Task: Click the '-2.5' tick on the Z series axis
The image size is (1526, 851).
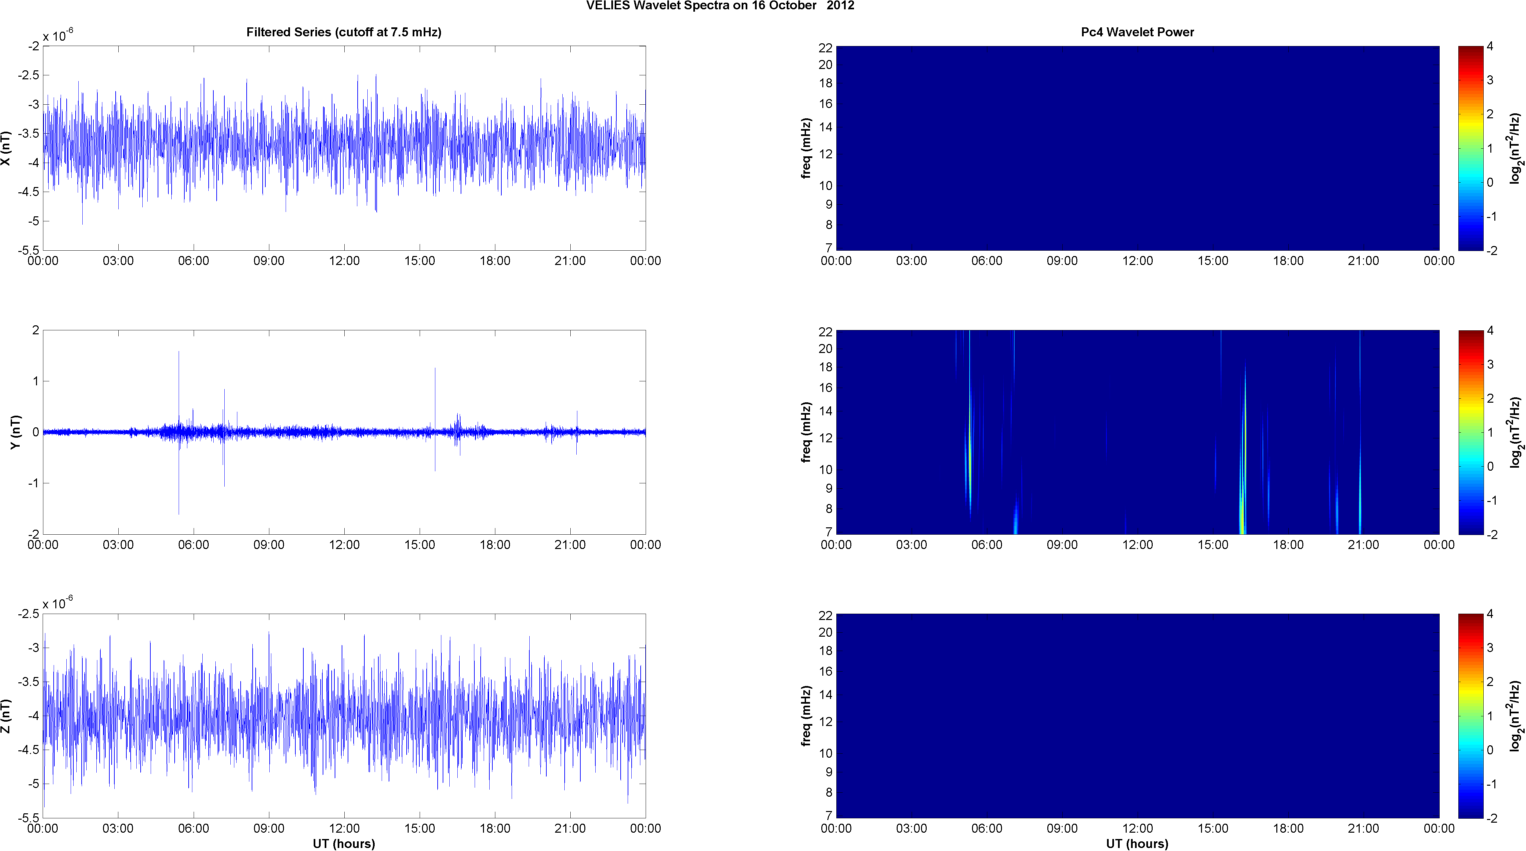Action: click(x=29, y=614)
